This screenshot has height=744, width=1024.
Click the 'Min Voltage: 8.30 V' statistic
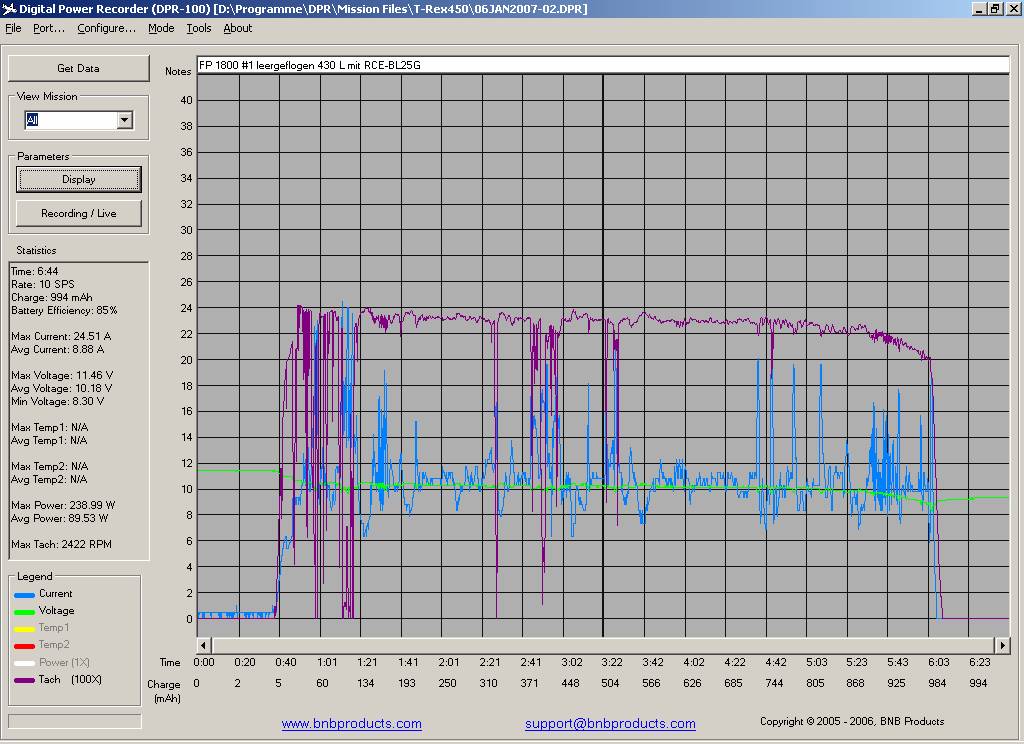click(57, 401)
